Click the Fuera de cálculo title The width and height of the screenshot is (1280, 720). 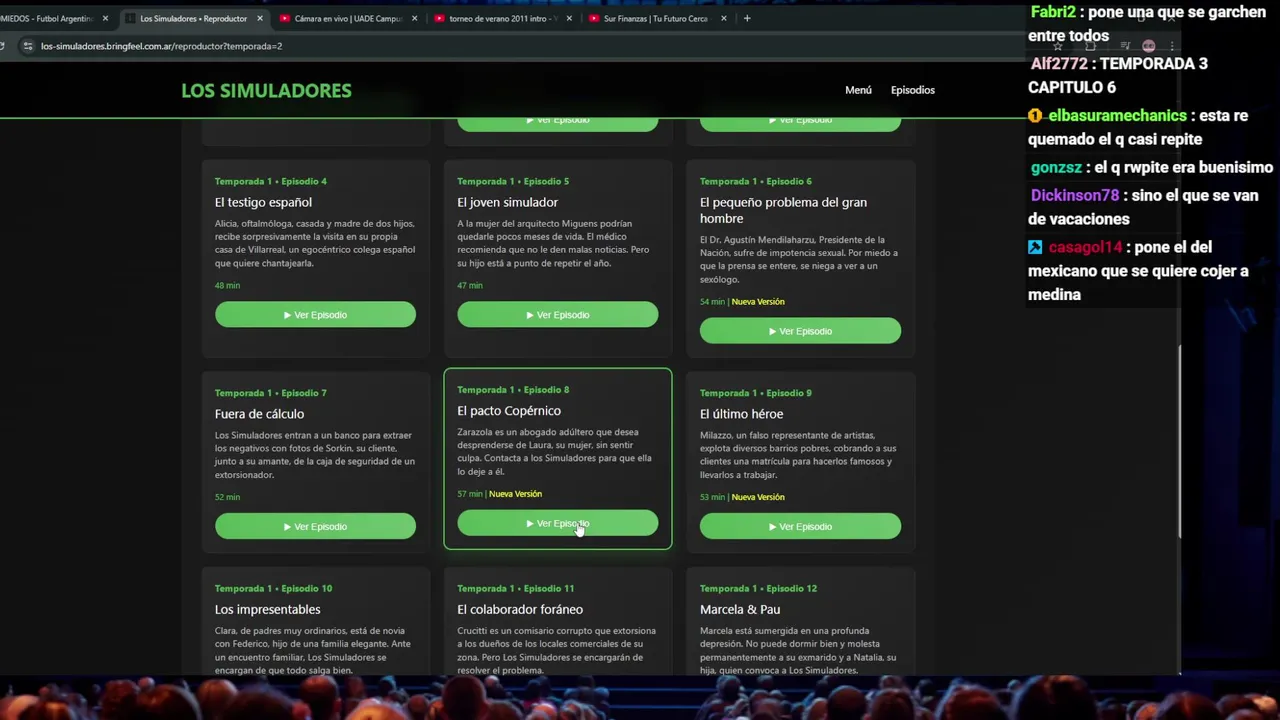(259, 414)
